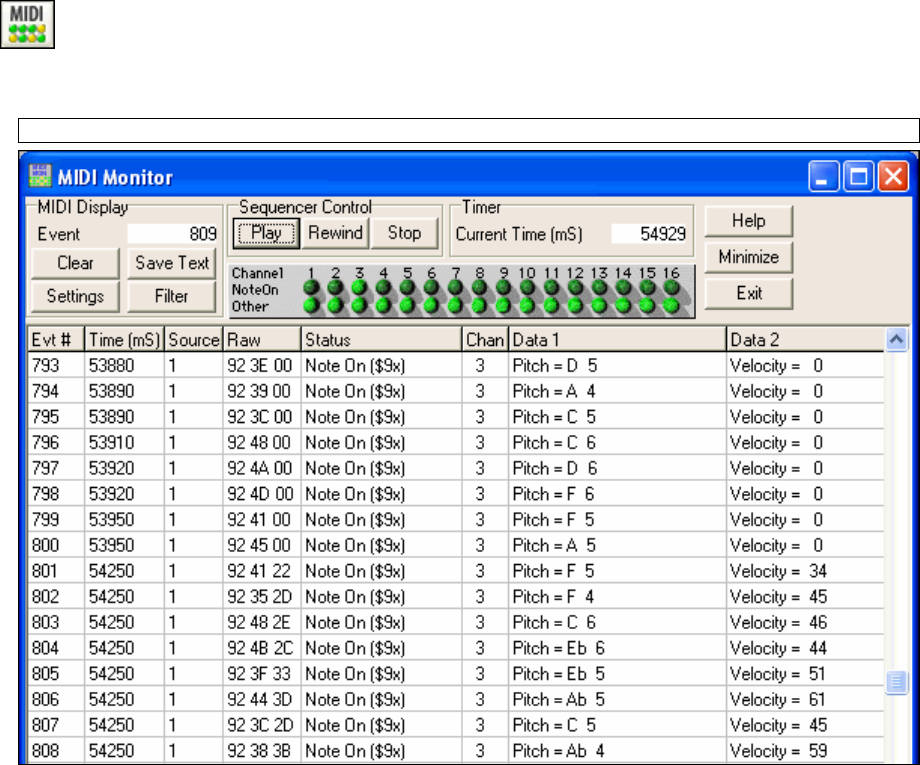Image resolution: width=920 pixels, height=765 pixels.
Task: Click the event list scrollbar thumb
Action: (x=897, y=682)
